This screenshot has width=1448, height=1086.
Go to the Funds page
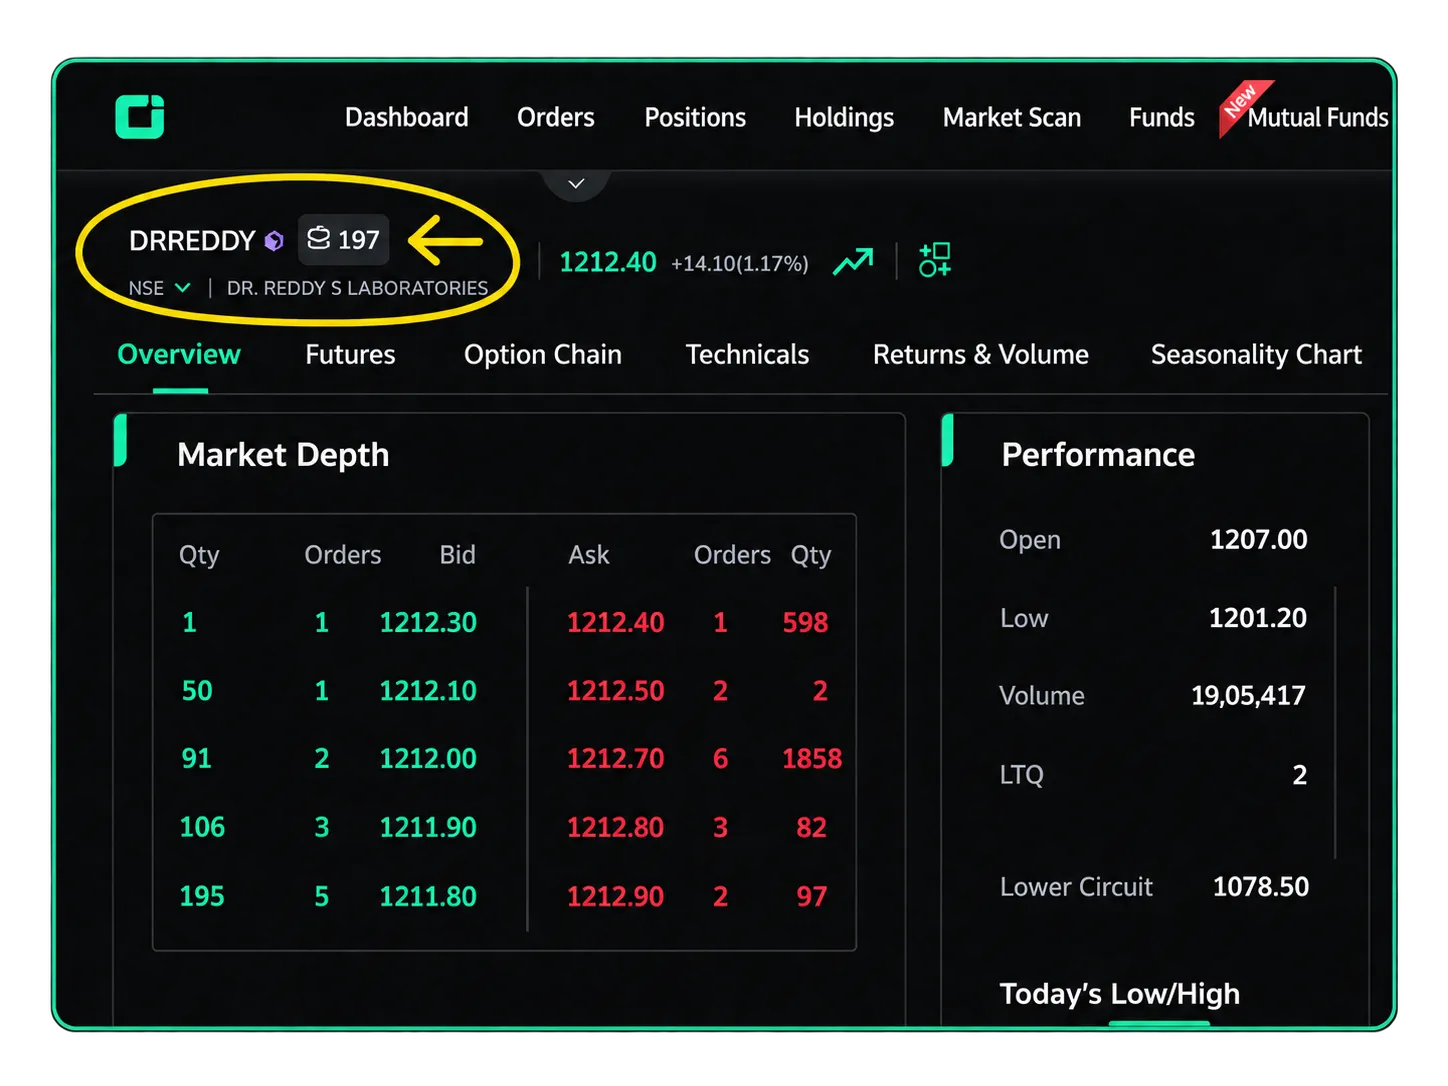coord(1162,118)
